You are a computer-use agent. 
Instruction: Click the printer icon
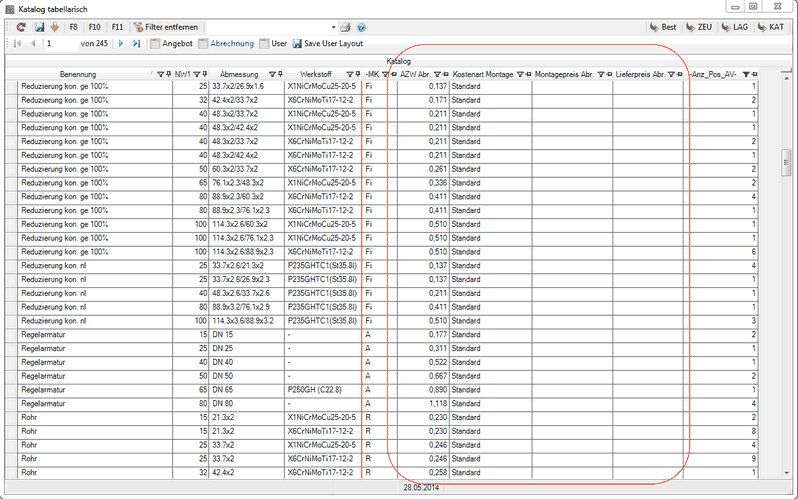344,27
